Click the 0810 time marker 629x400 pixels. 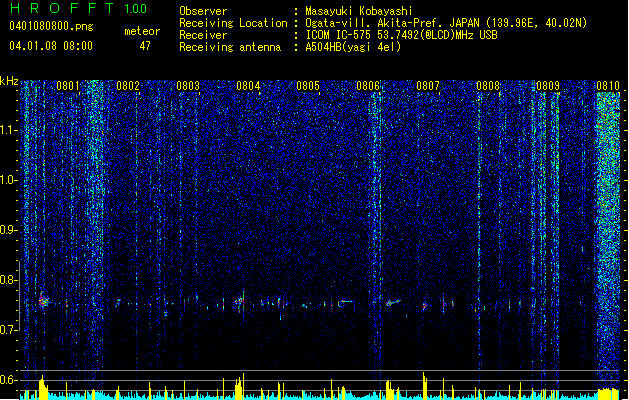pyautogui.click(x=608, y=86)
